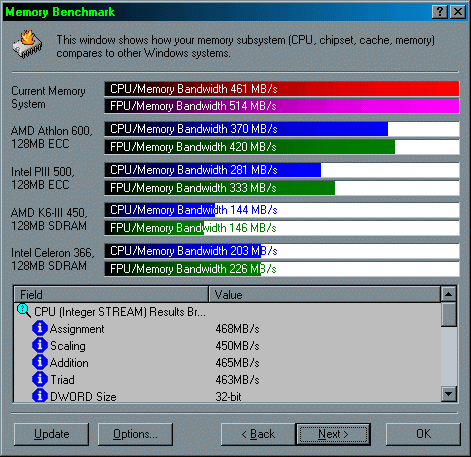471x457 pixels.
Task: Click the Field column header
Action: pos(111,295)
